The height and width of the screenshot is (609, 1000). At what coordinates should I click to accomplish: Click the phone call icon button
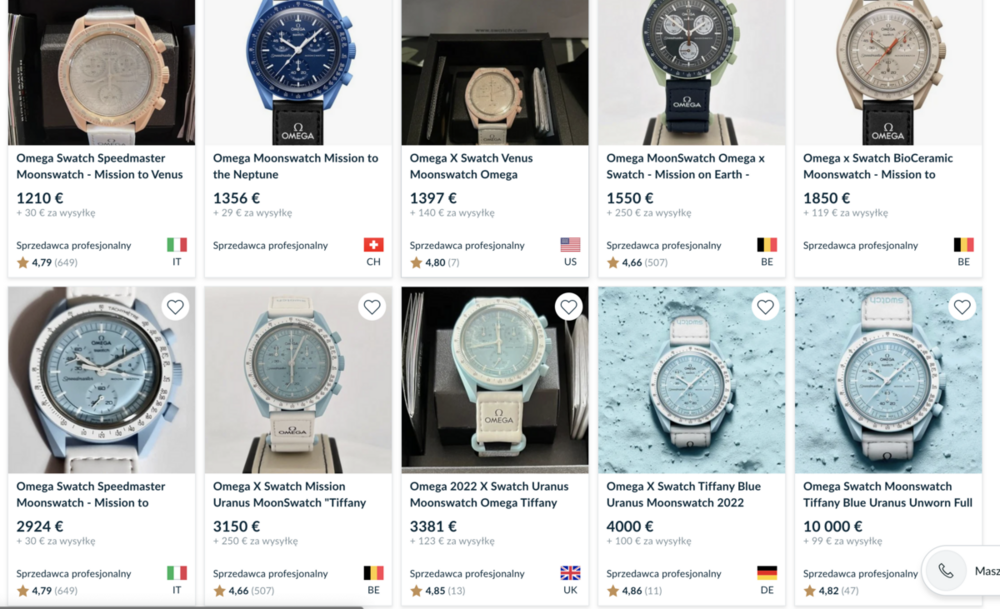coord(946,571)
